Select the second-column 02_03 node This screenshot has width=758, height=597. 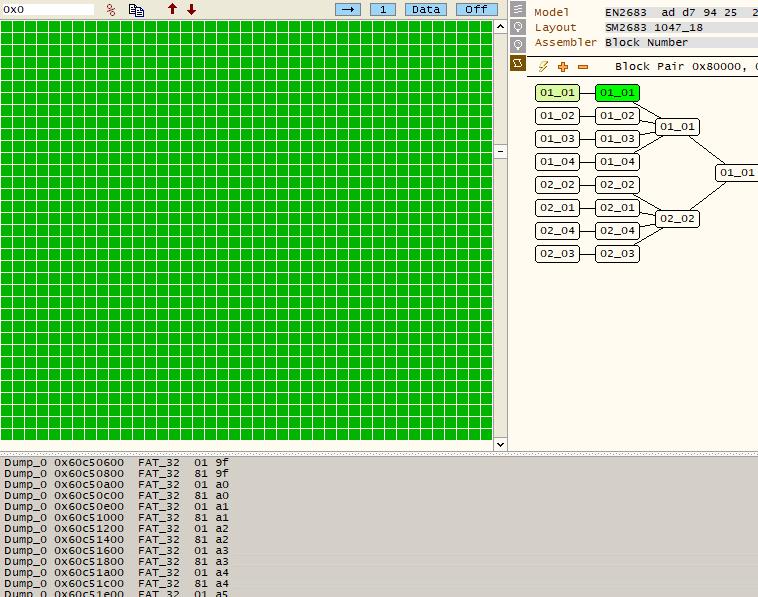click(x=617, y=254)
